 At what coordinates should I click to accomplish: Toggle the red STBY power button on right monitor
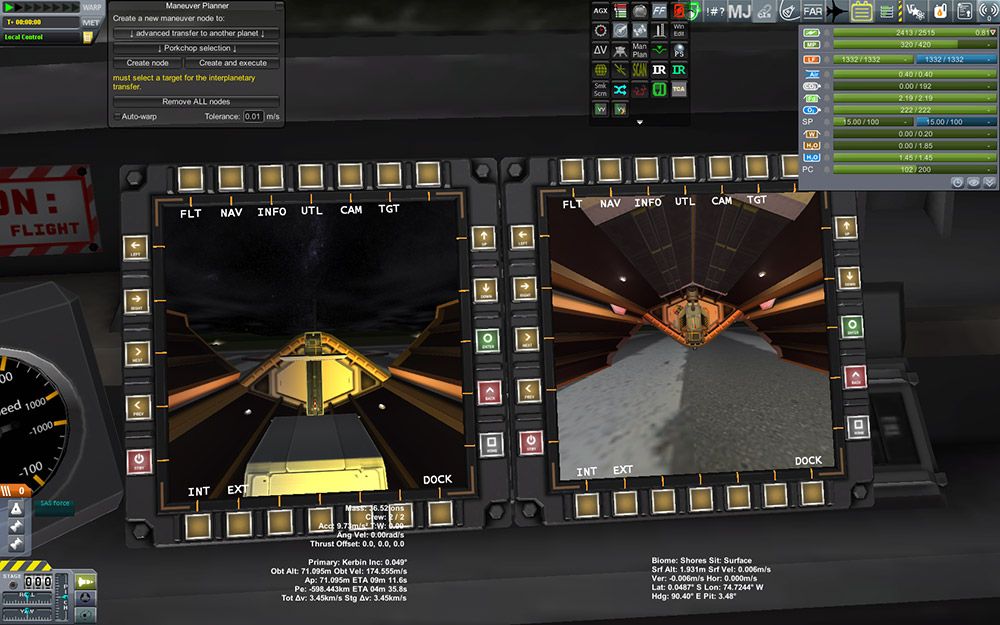point(531,442)
